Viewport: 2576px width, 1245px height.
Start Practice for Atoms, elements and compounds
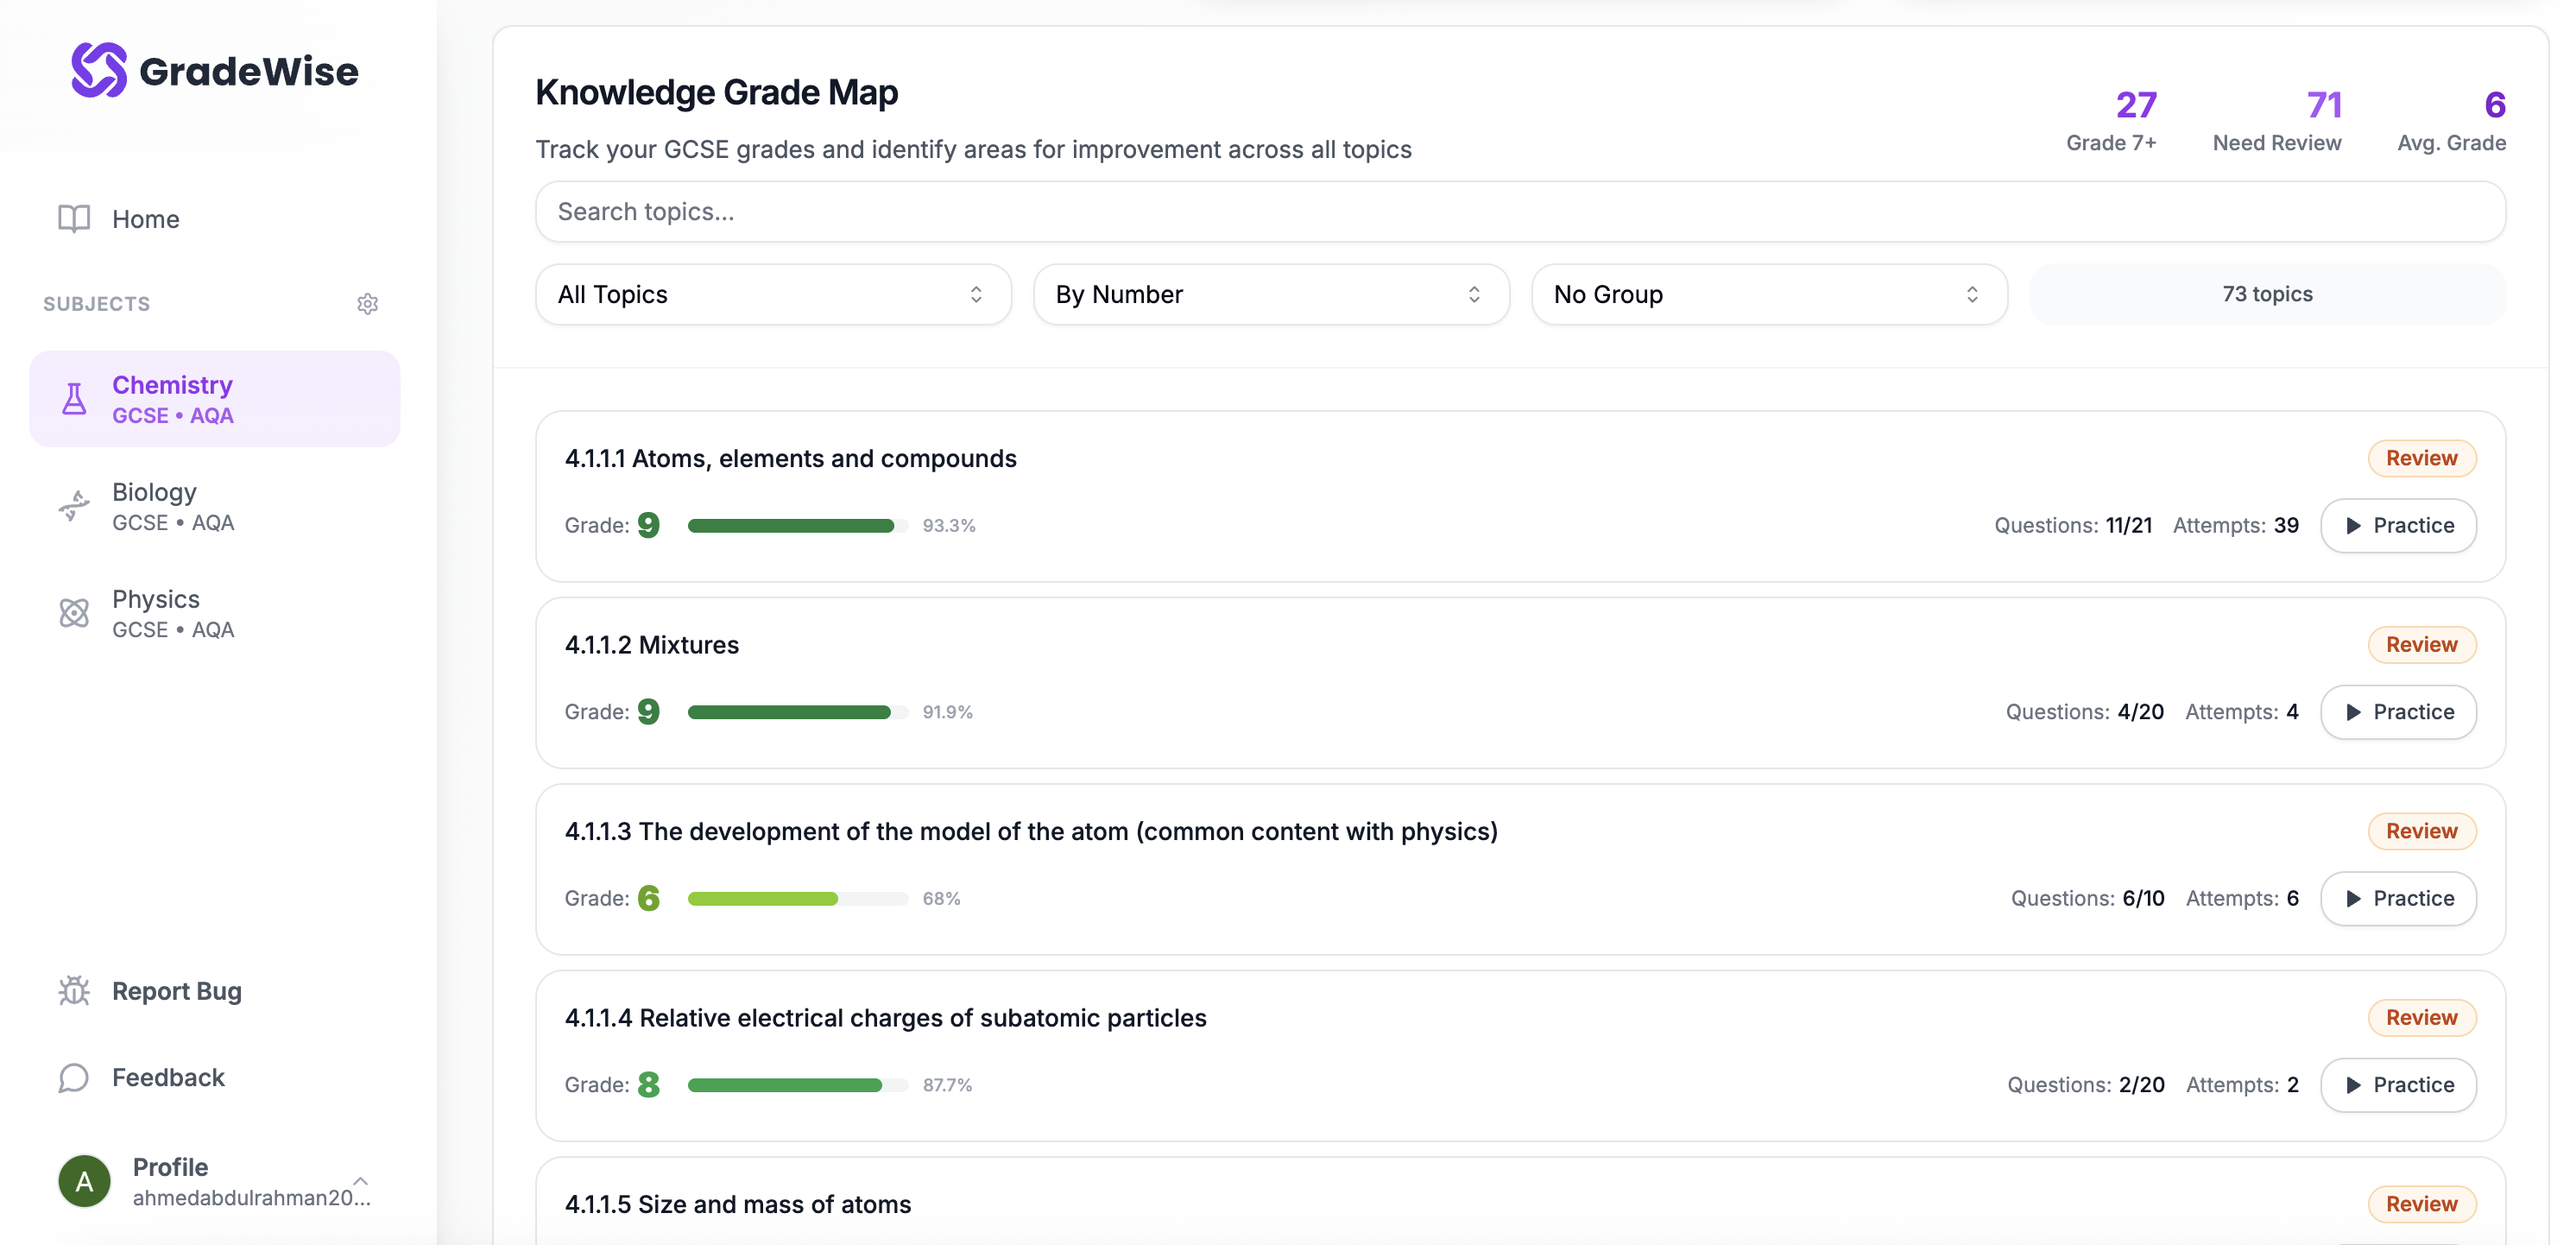tap(2397, 525)
